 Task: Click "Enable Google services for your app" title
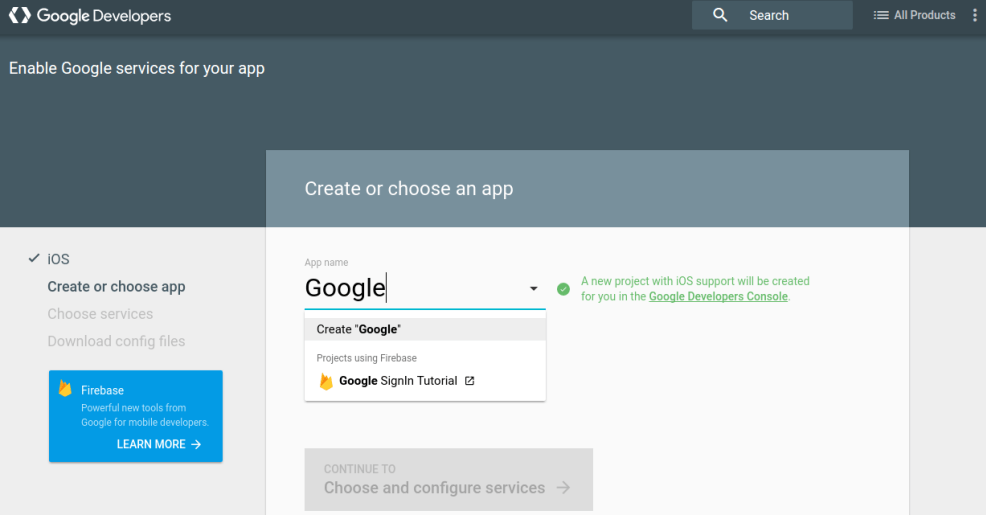point(136,69)
